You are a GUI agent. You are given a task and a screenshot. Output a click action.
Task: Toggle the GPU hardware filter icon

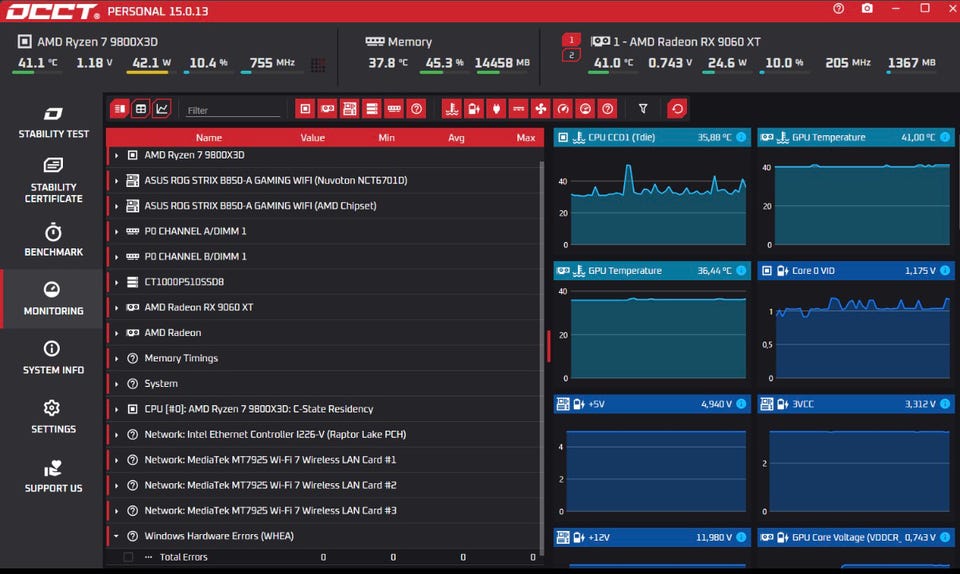(328, 109)
